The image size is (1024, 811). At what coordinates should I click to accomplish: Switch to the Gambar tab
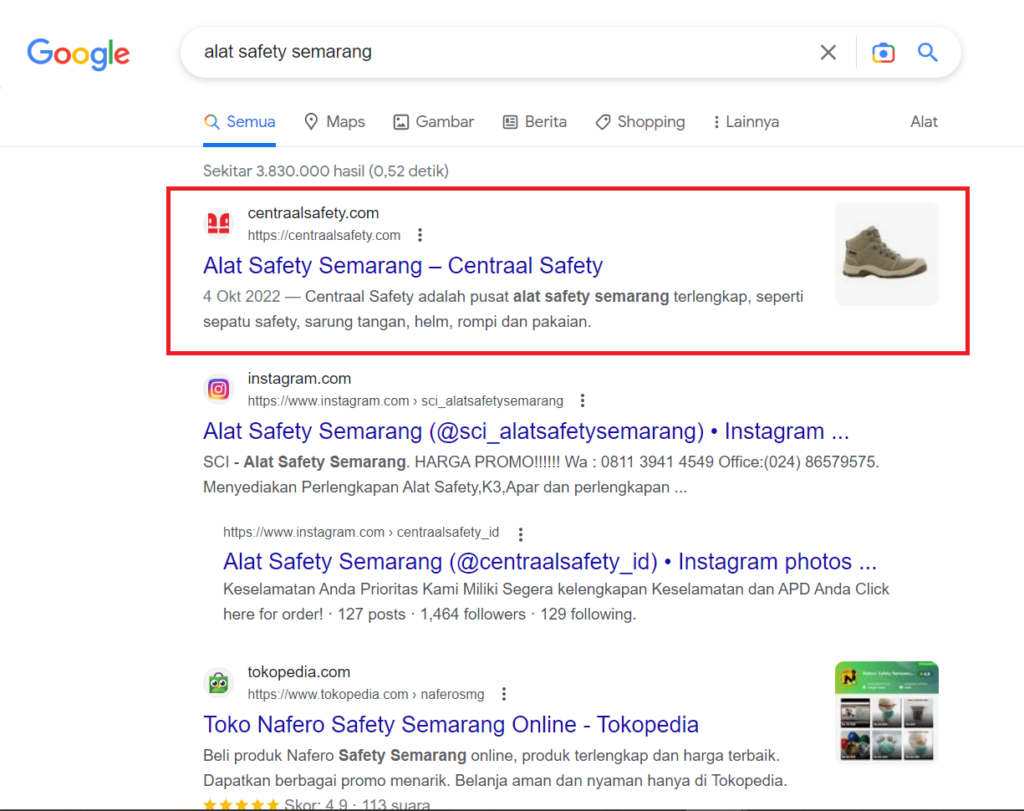tap(434, 122)
